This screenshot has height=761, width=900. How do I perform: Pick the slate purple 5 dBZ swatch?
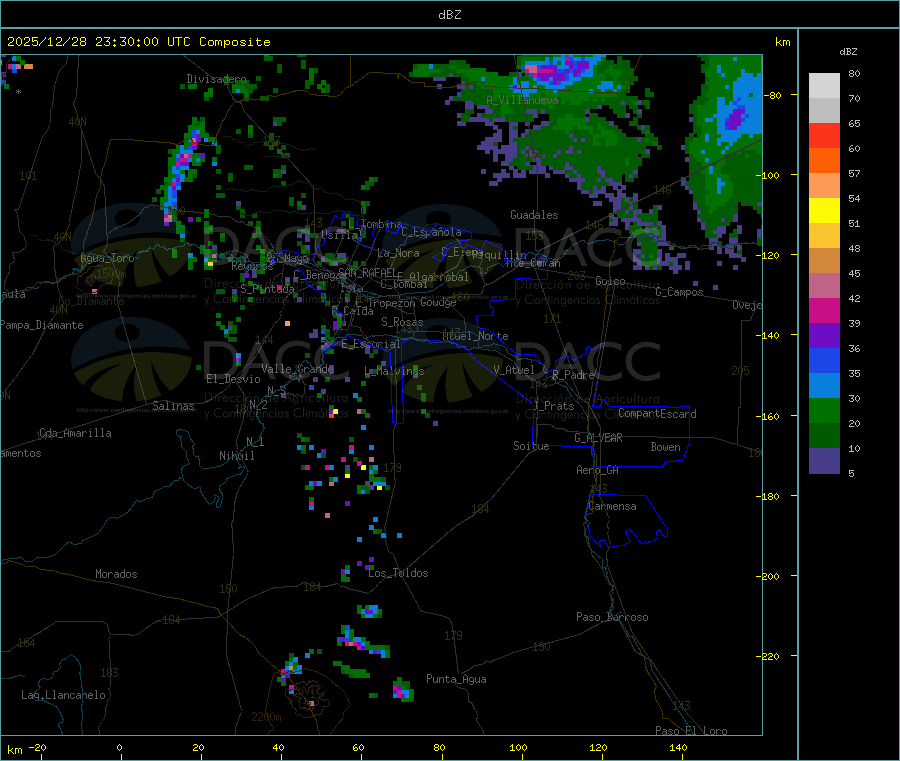coord(824,461)
